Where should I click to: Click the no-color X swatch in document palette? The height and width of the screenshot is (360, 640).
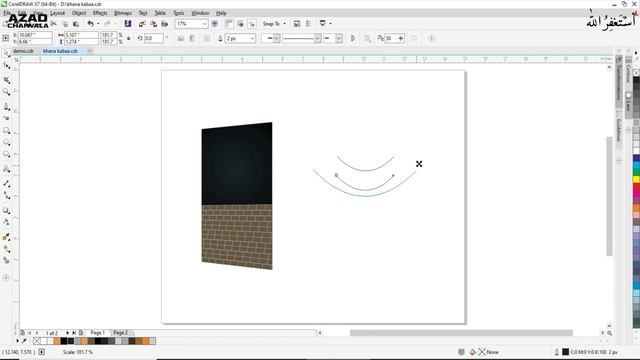[37, 341]
